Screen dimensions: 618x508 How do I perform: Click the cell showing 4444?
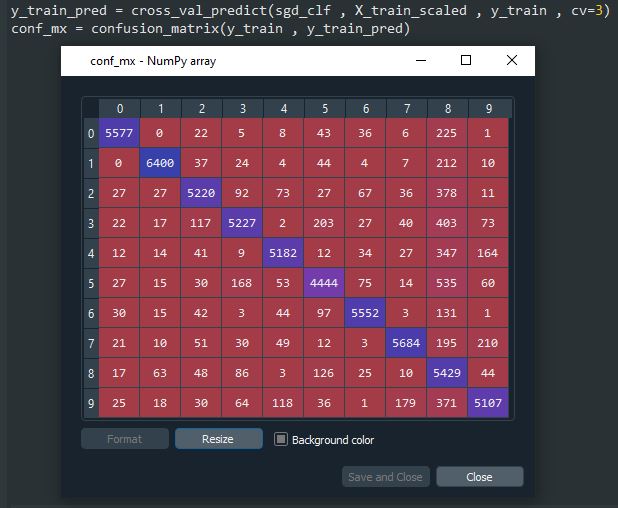tap(324, 283)
